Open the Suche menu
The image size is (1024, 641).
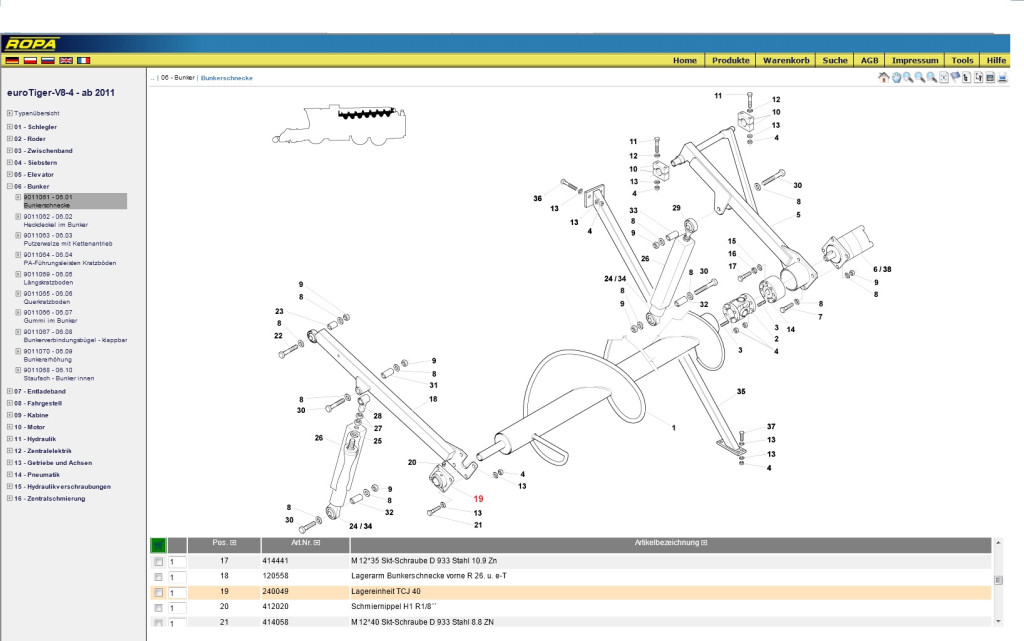[x=835, y=60]
